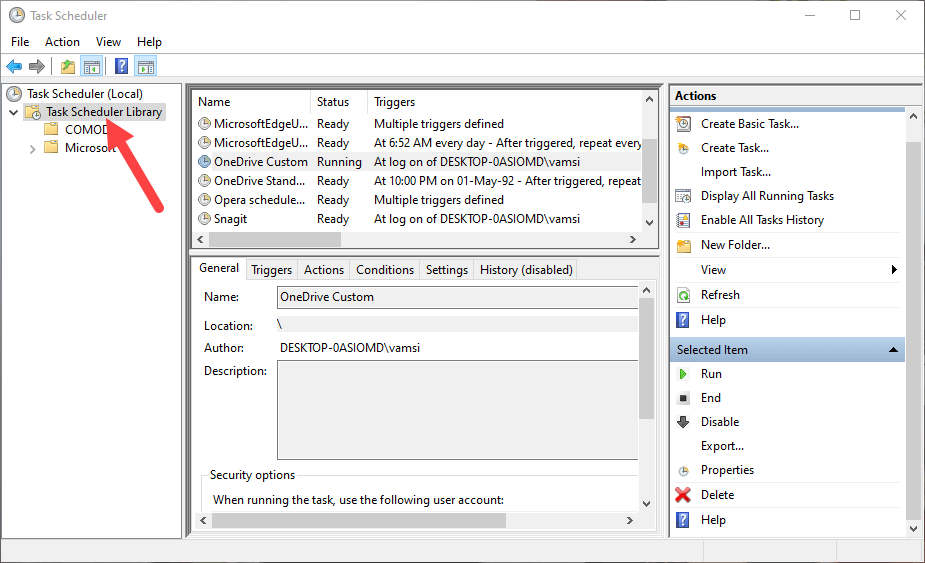Image resolution: width=925 pixels, height=563 pixels.
Task: Click the Back arrow toolbar icon
Action: click(x=14, y=67)
